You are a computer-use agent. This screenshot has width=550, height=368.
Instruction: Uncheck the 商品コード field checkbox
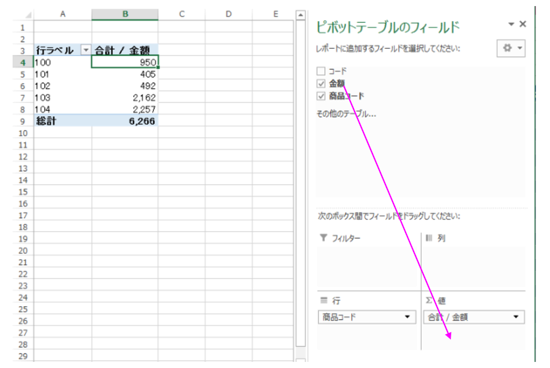pos(321,96)
